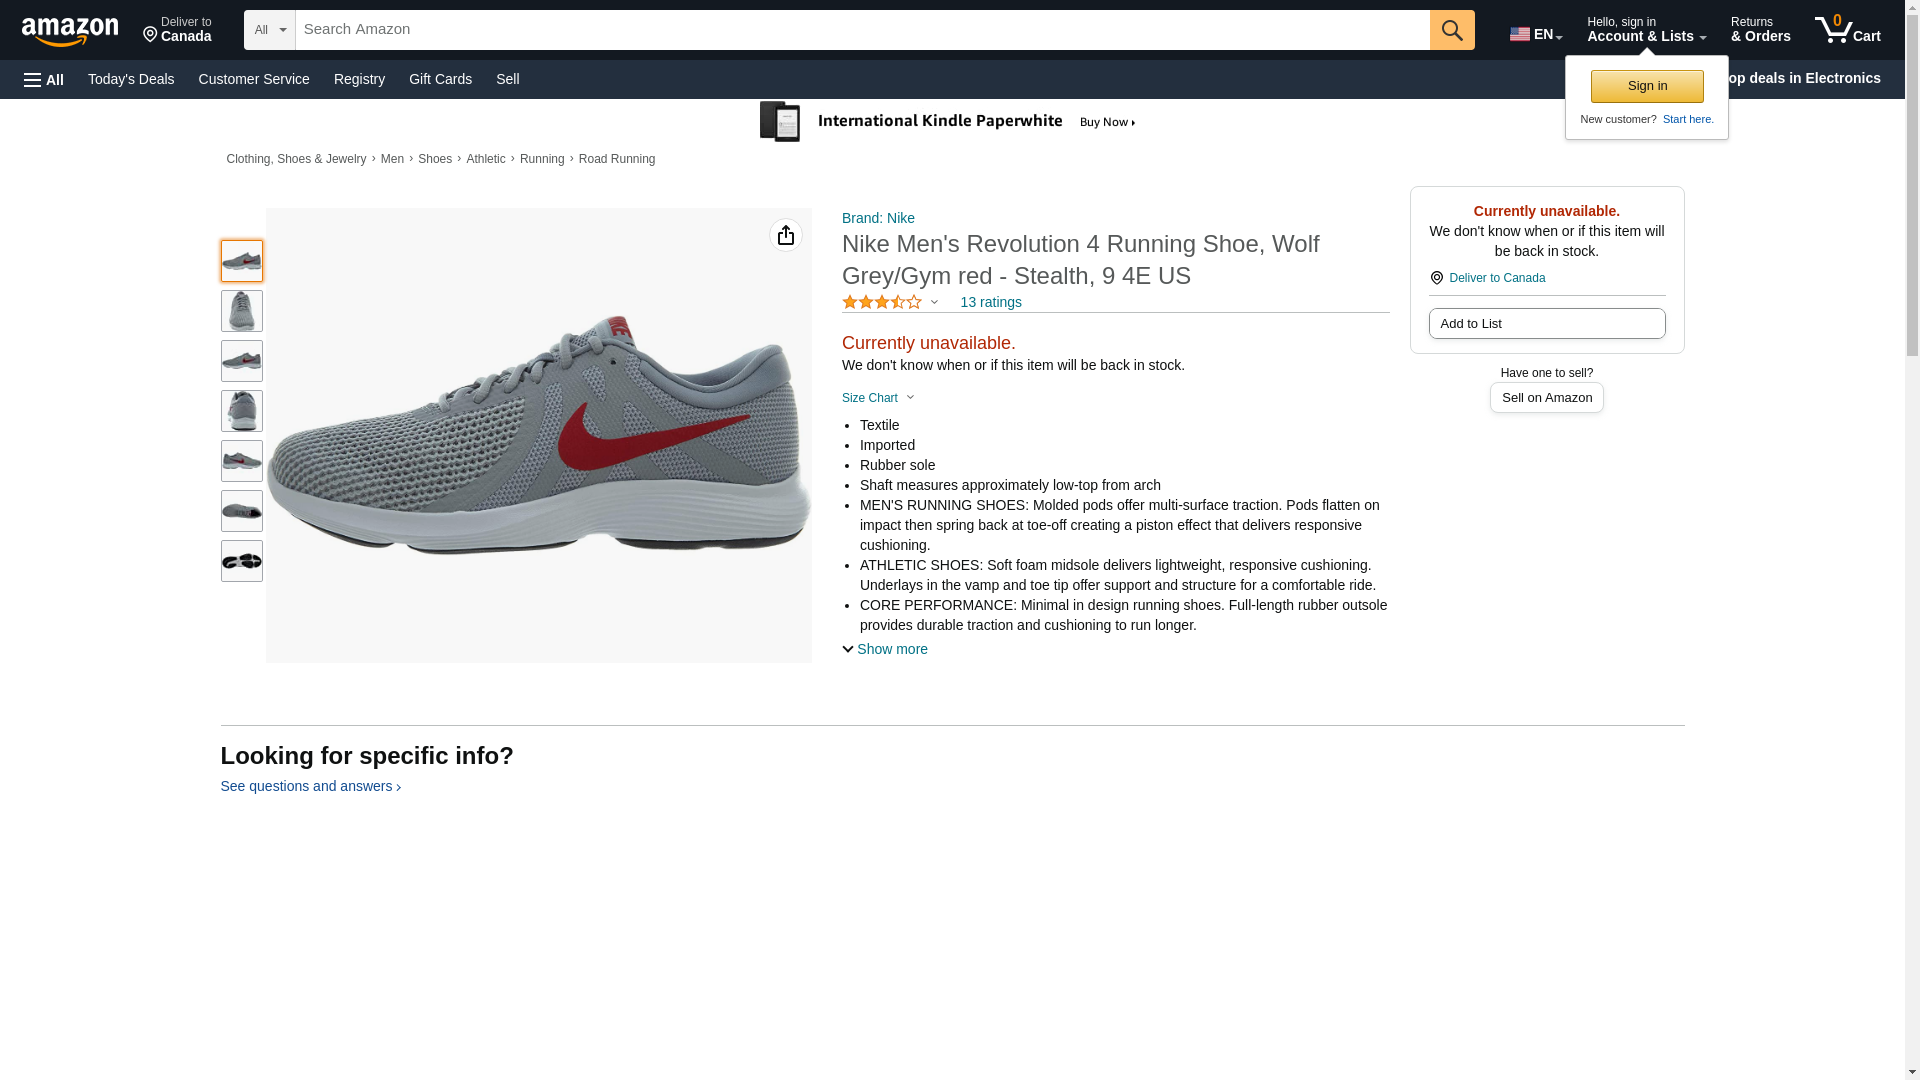The image size is (1920, 1080).
Task: Click the star rating icons
Action: pos(882,302)
